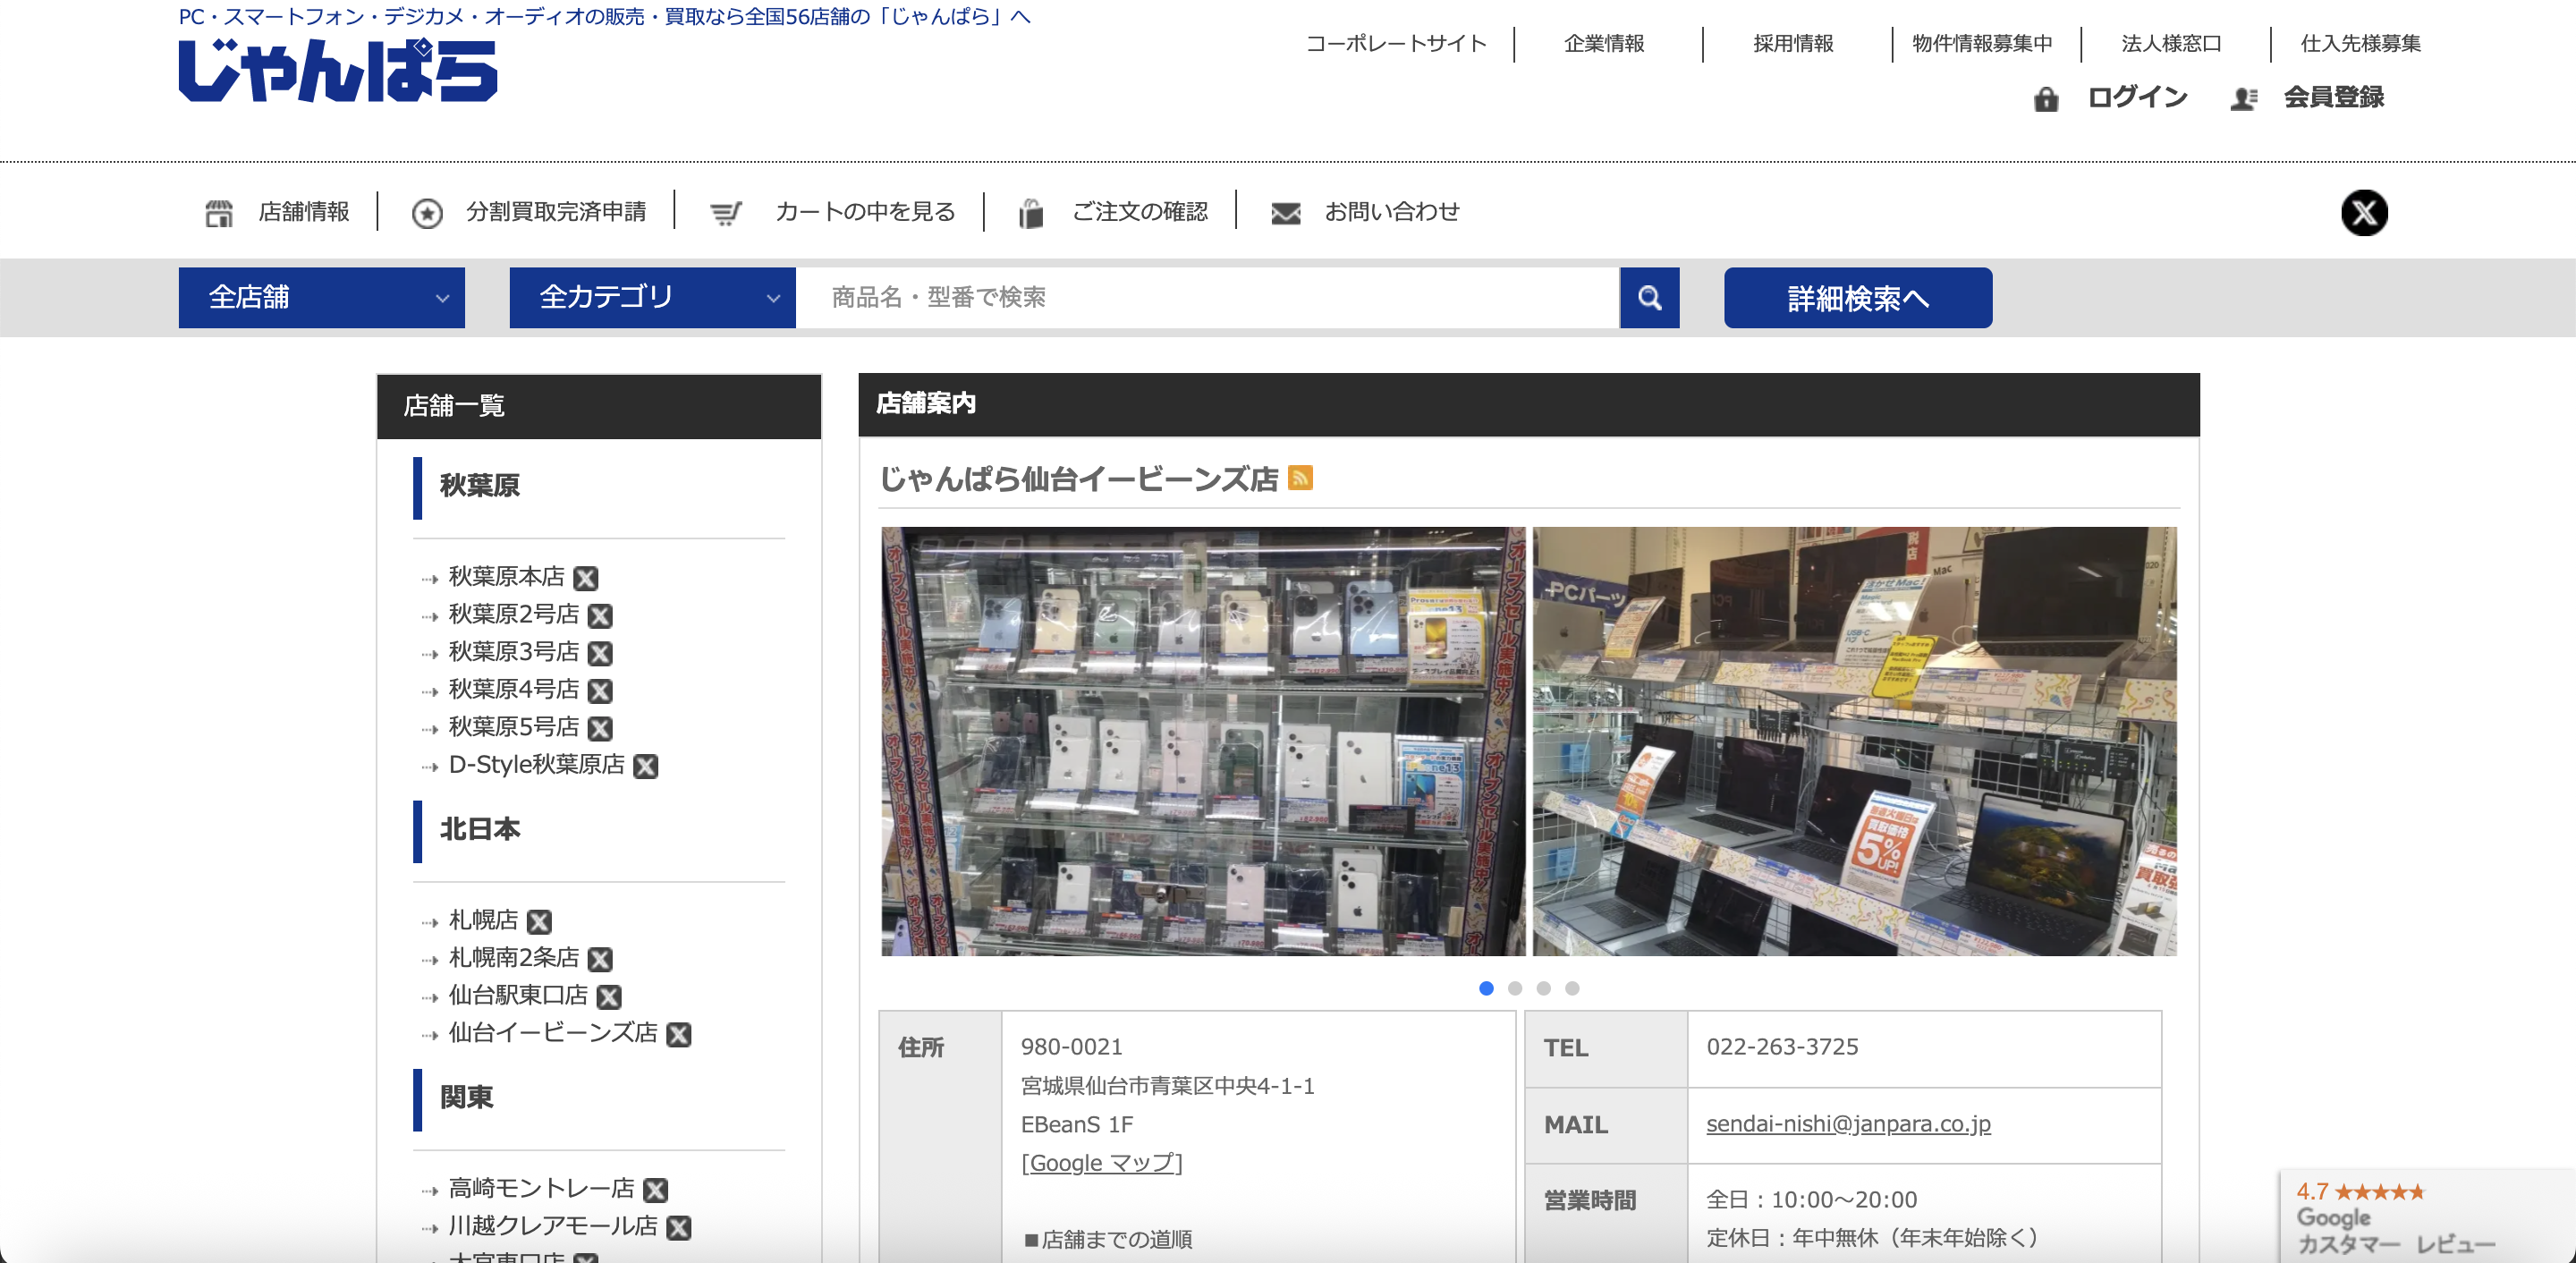2576x1263 pixels.
Task: Select the first carousel dot
Action: 1486,988
